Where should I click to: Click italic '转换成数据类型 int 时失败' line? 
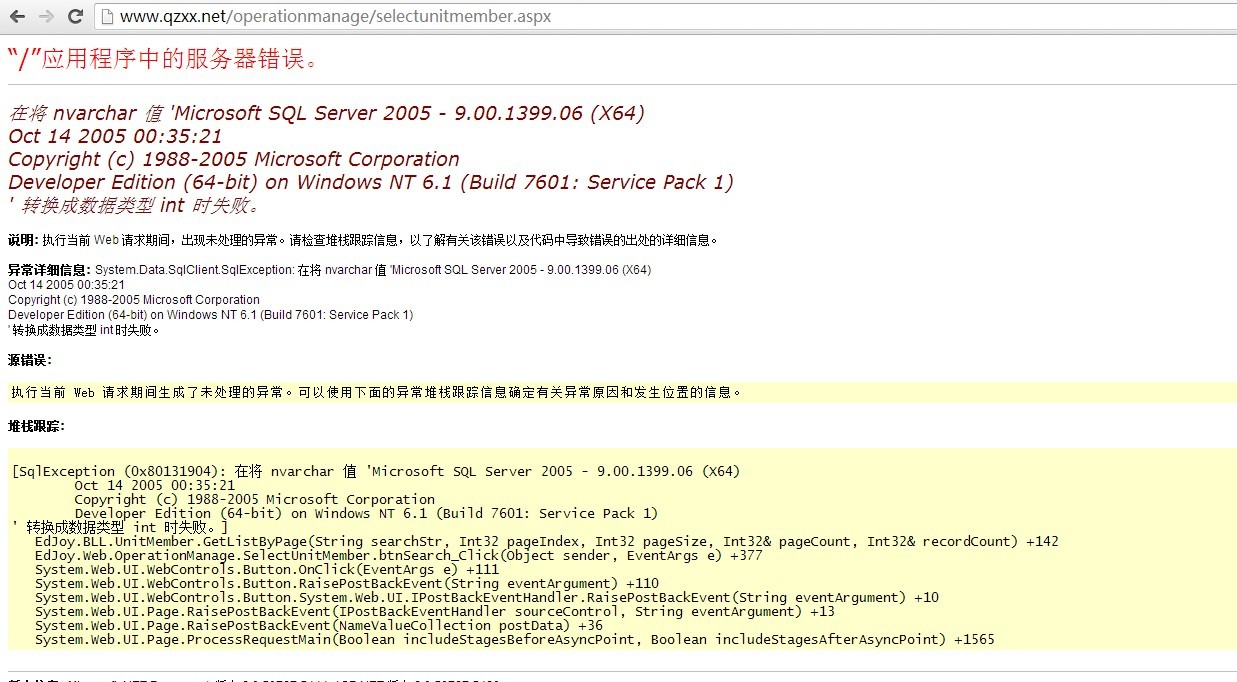[135, 206]
